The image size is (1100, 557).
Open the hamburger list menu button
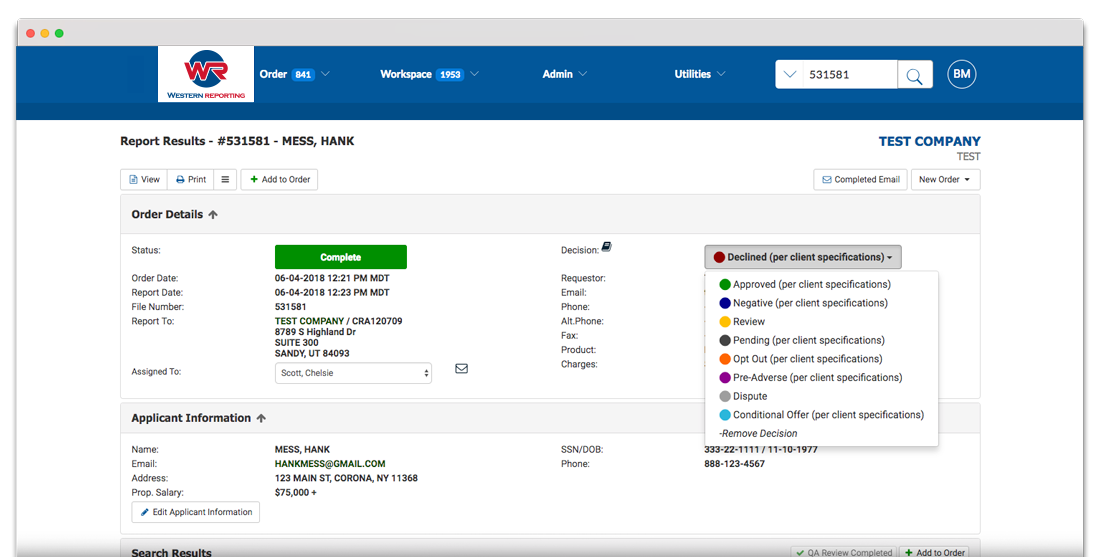point(225,180)
